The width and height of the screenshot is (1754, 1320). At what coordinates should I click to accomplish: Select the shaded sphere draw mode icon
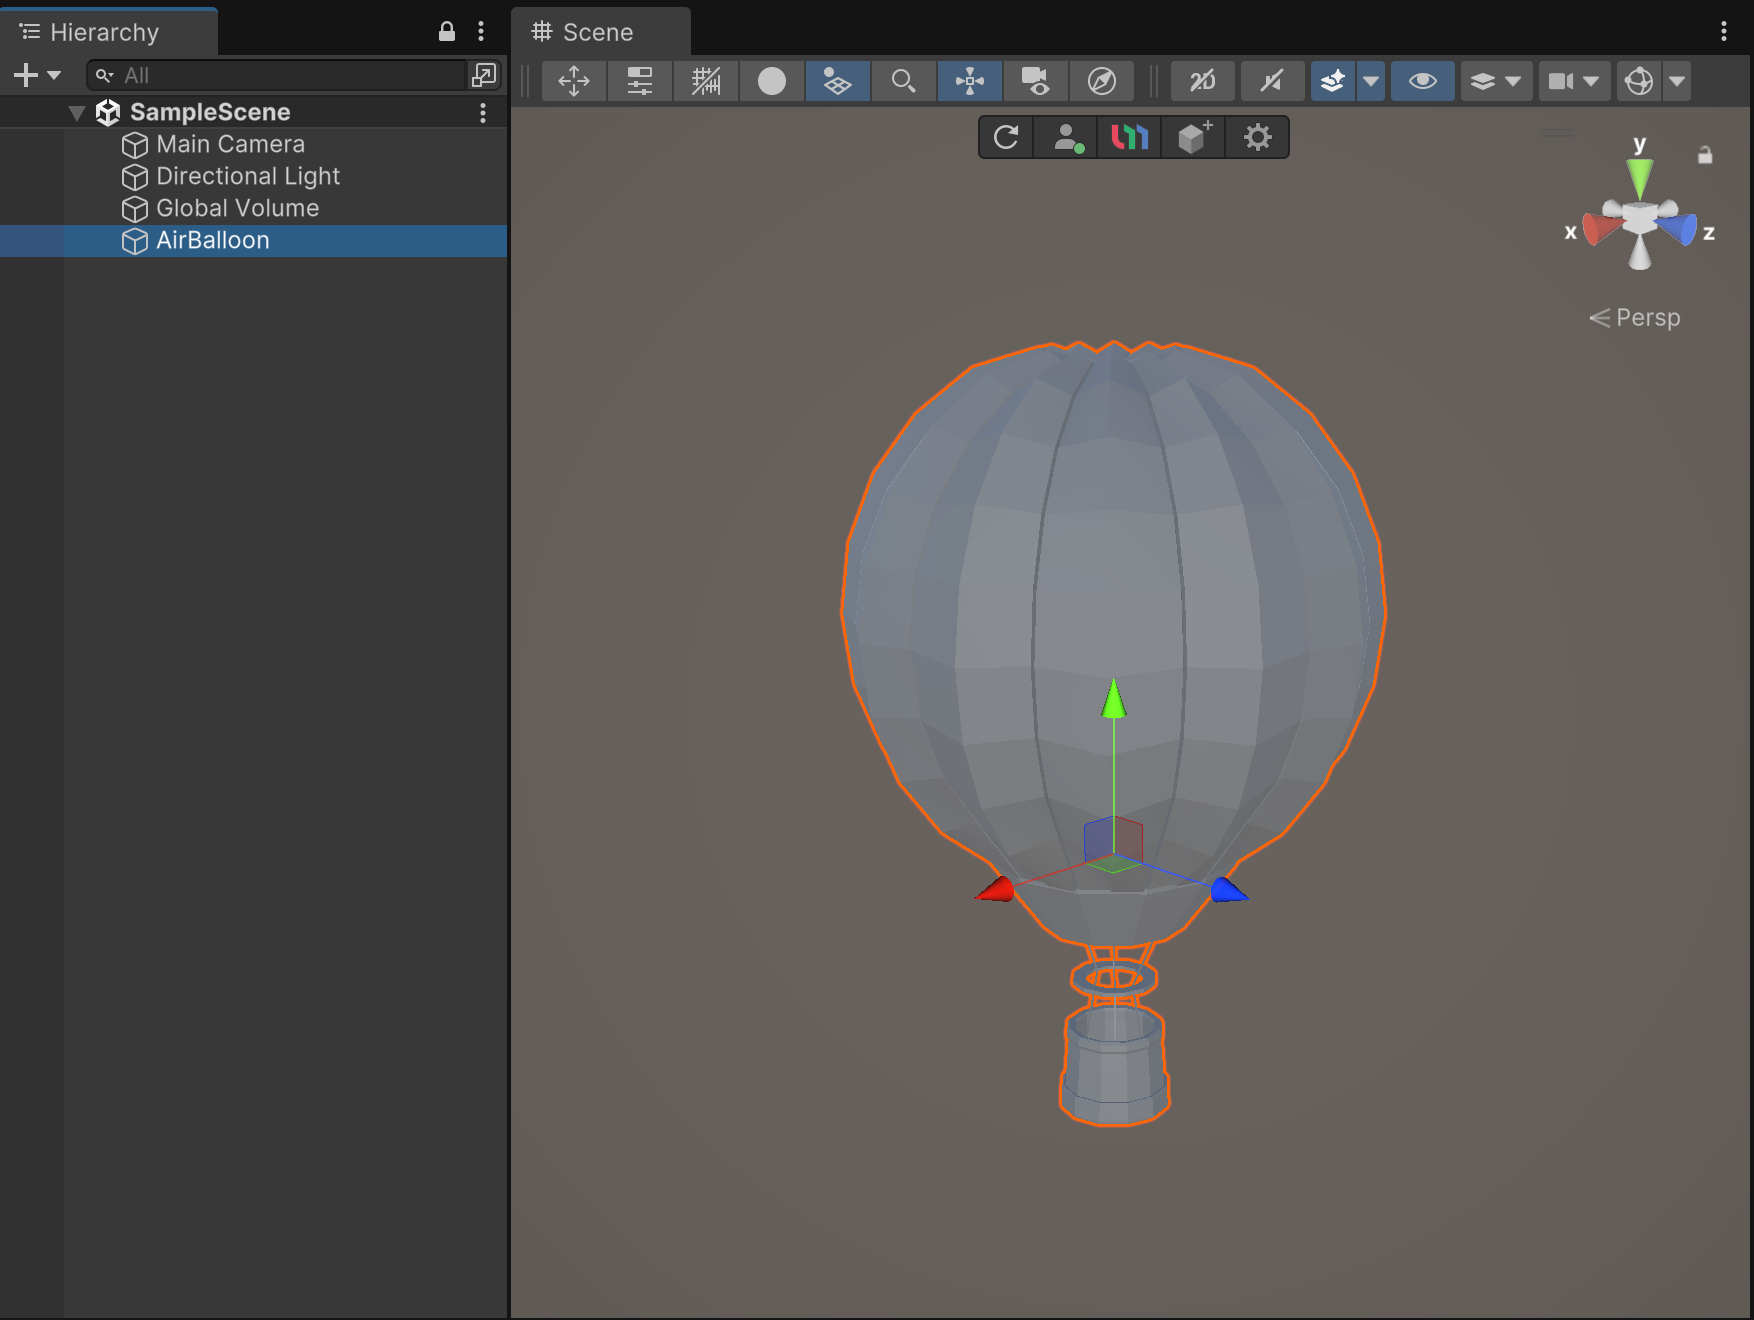click(x=772, y=81)
